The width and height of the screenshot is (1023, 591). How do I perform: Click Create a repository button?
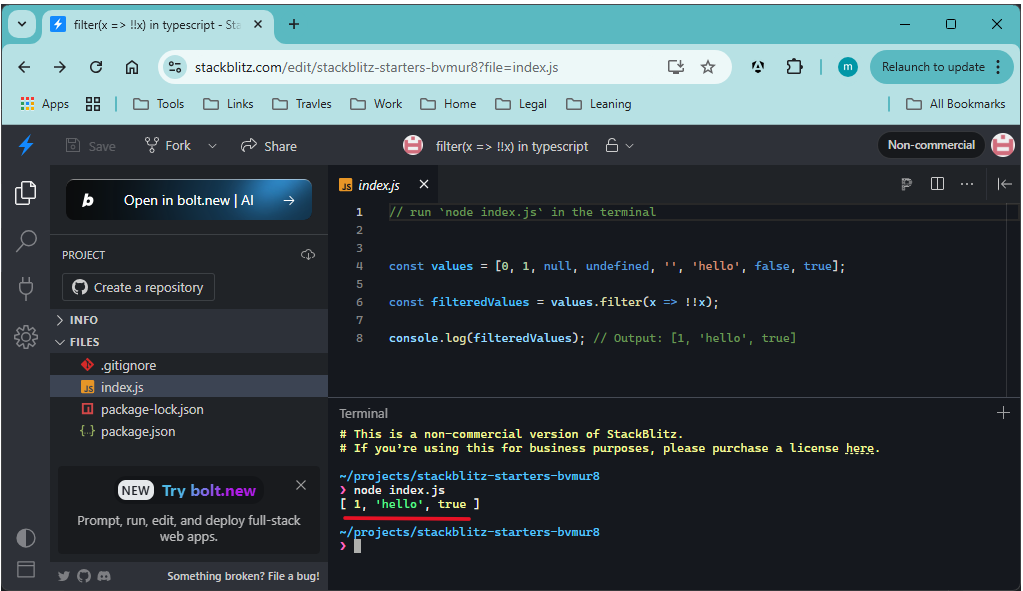click(x=138, y=288)
